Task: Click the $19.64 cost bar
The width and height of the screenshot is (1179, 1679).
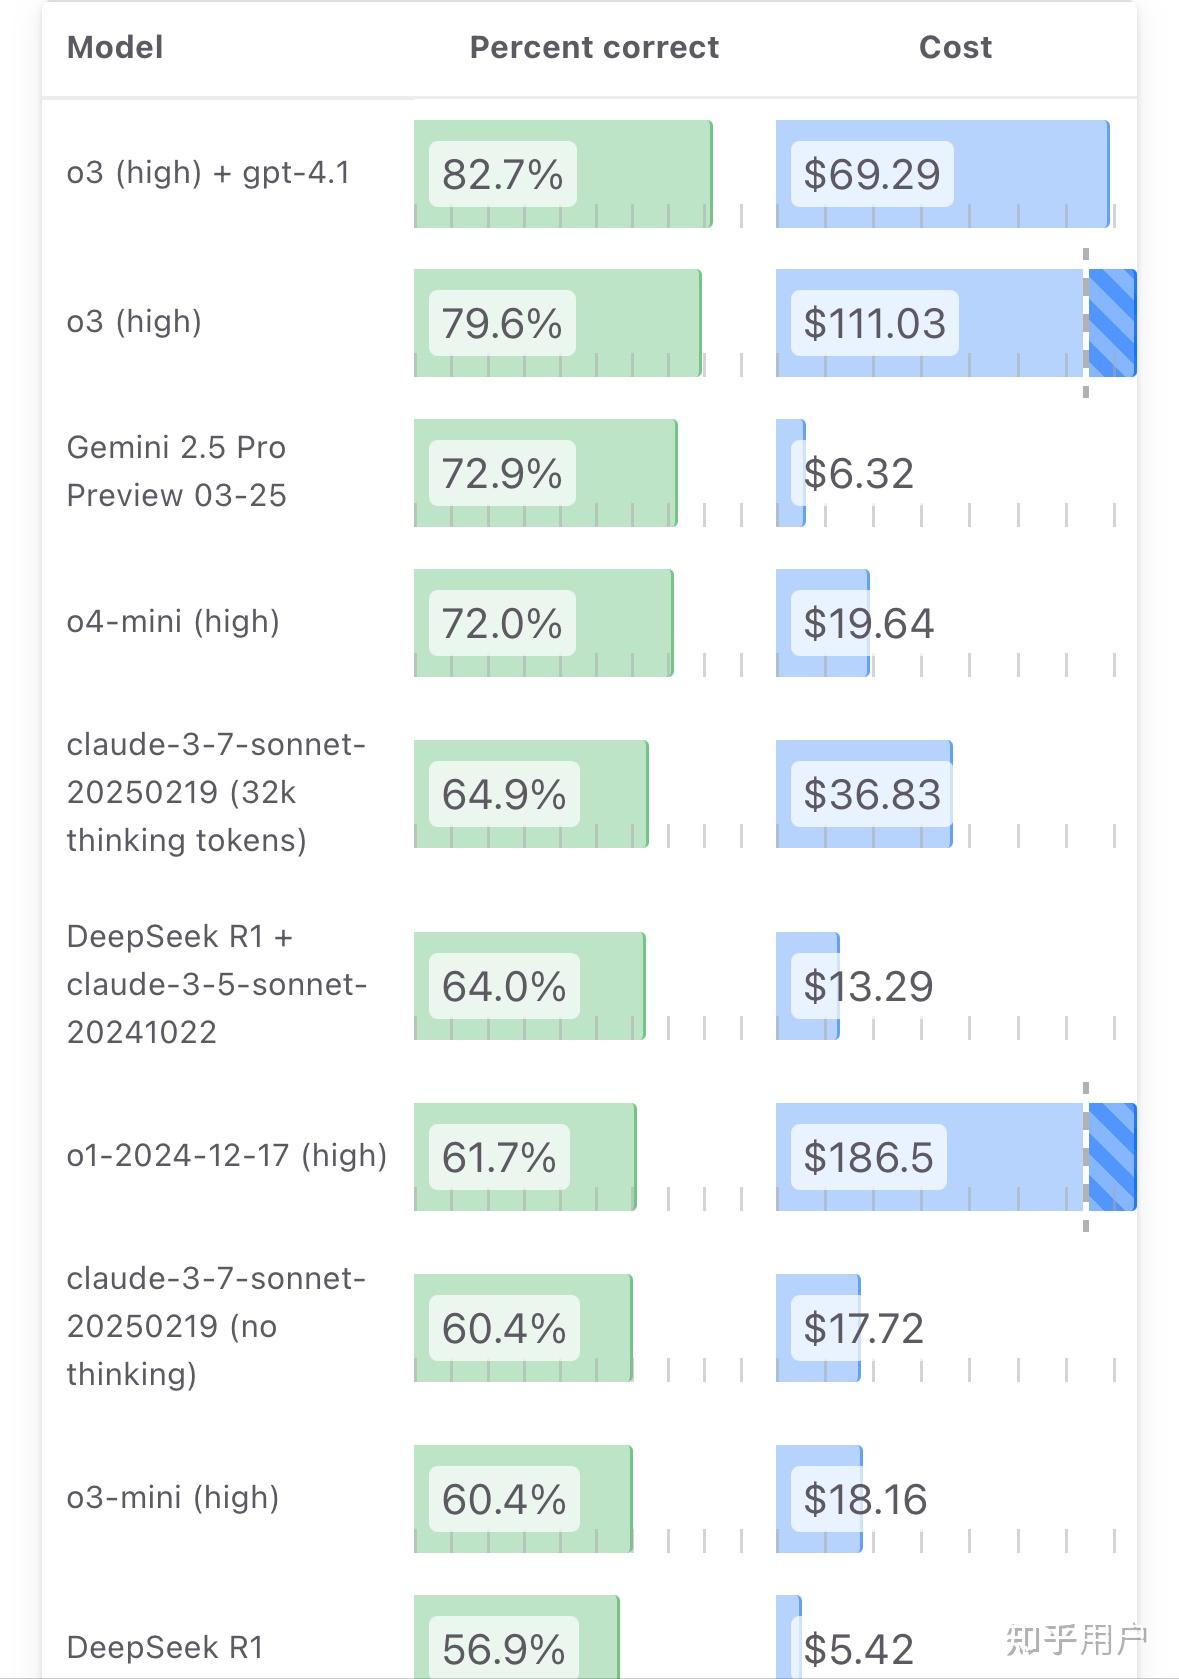Action: tap(823, 623)
